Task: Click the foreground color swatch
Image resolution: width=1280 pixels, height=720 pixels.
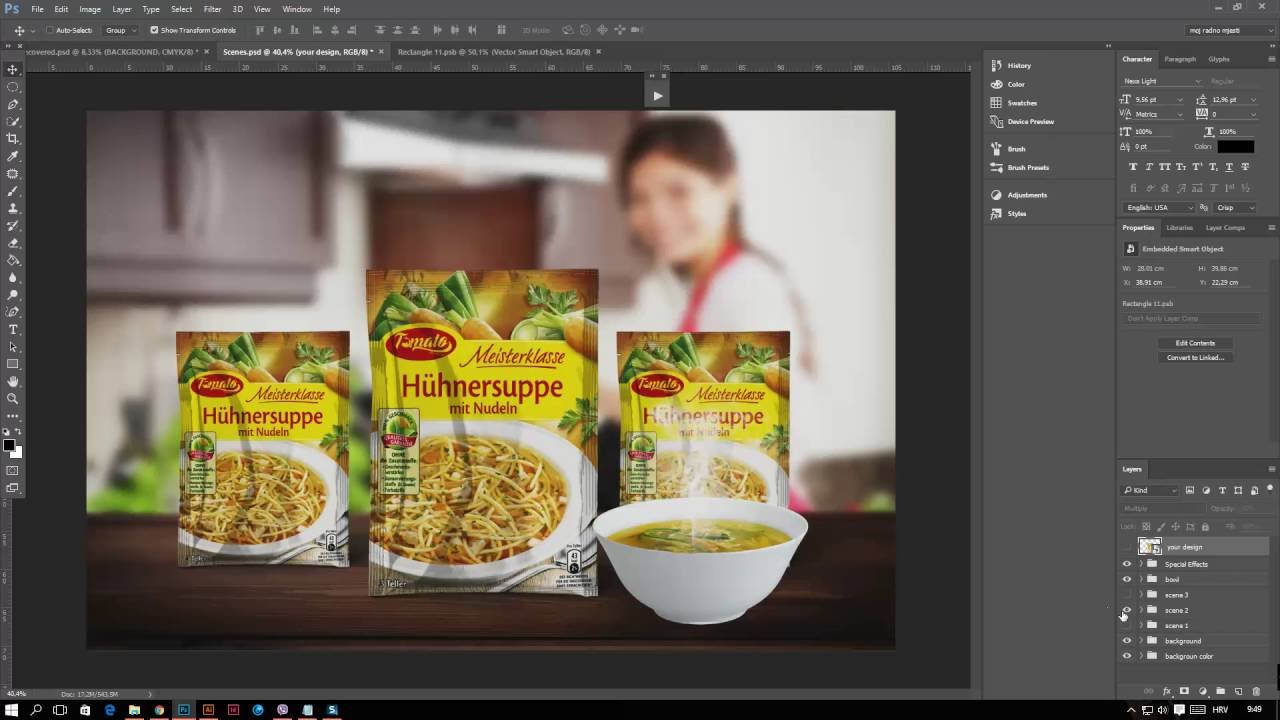Action: click(x=9, y=445)
